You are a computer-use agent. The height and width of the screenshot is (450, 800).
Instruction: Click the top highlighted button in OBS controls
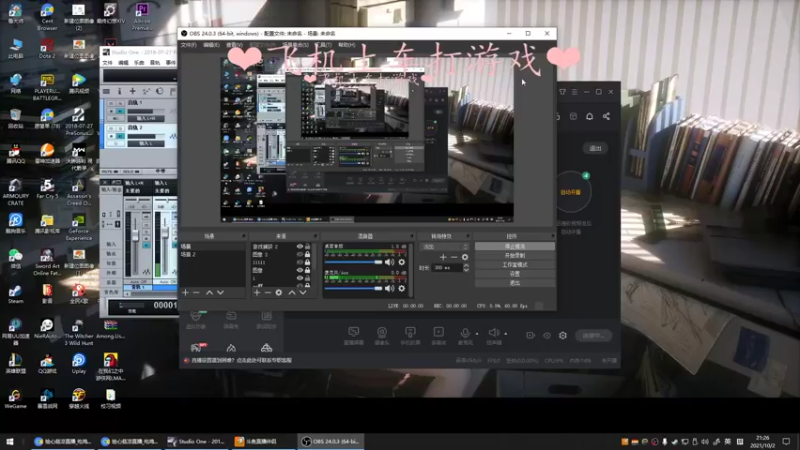[x=515, y=246]
